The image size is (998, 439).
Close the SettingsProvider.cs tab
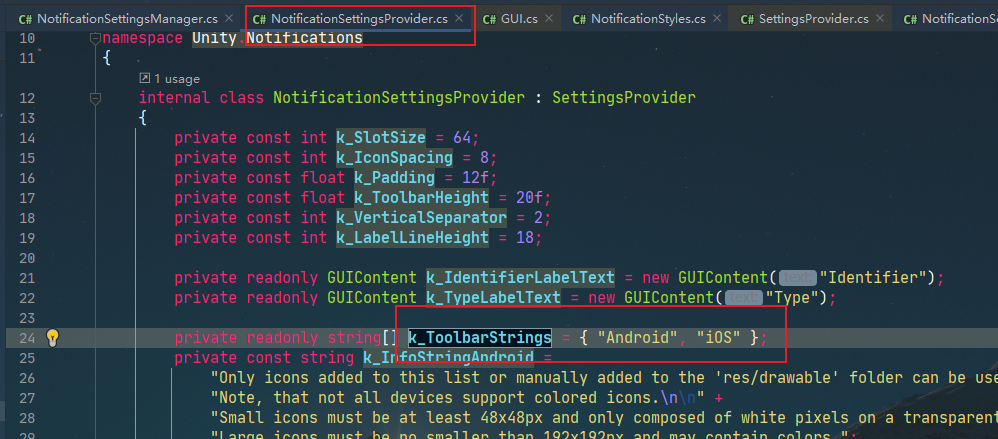tap(880, 18)
